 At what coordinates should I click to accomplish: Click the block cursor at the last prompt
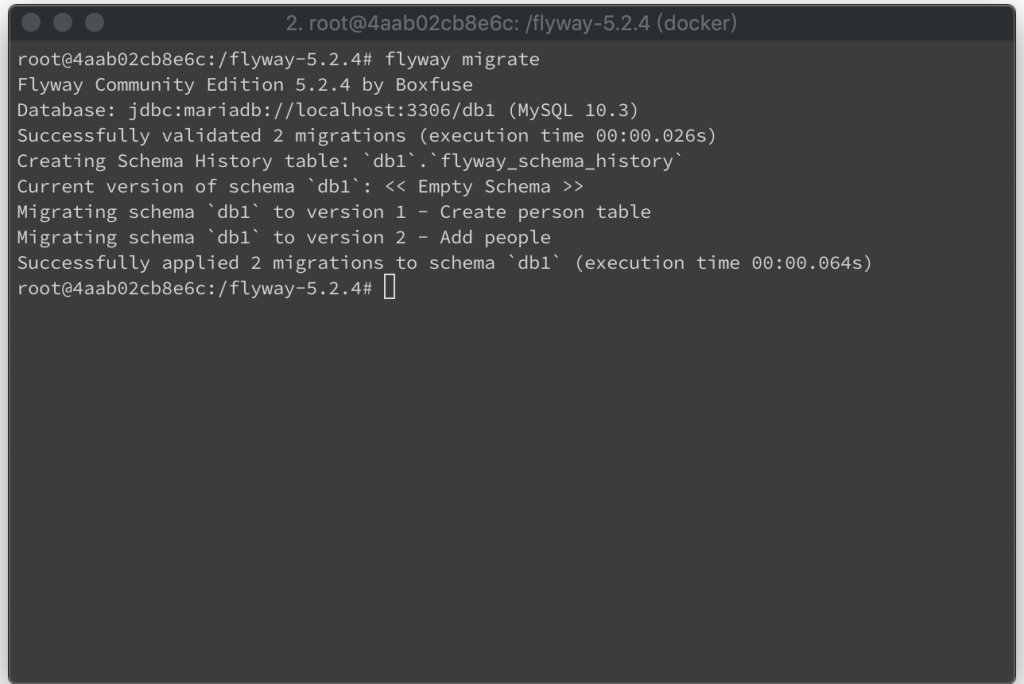(x=389, y=287)
